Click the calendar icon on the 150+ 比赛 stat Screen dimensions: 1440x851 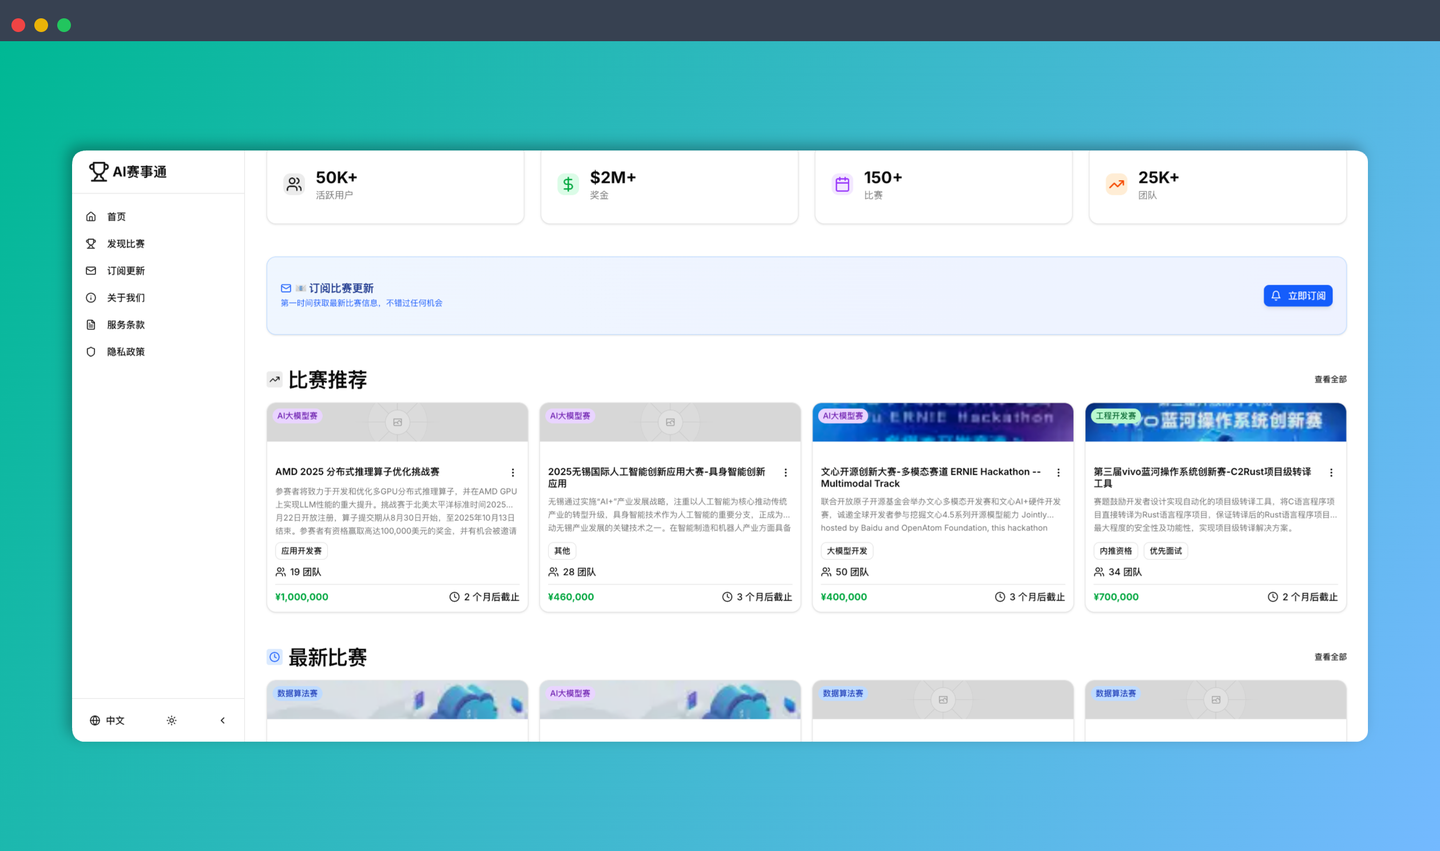[x=842, y=184]
